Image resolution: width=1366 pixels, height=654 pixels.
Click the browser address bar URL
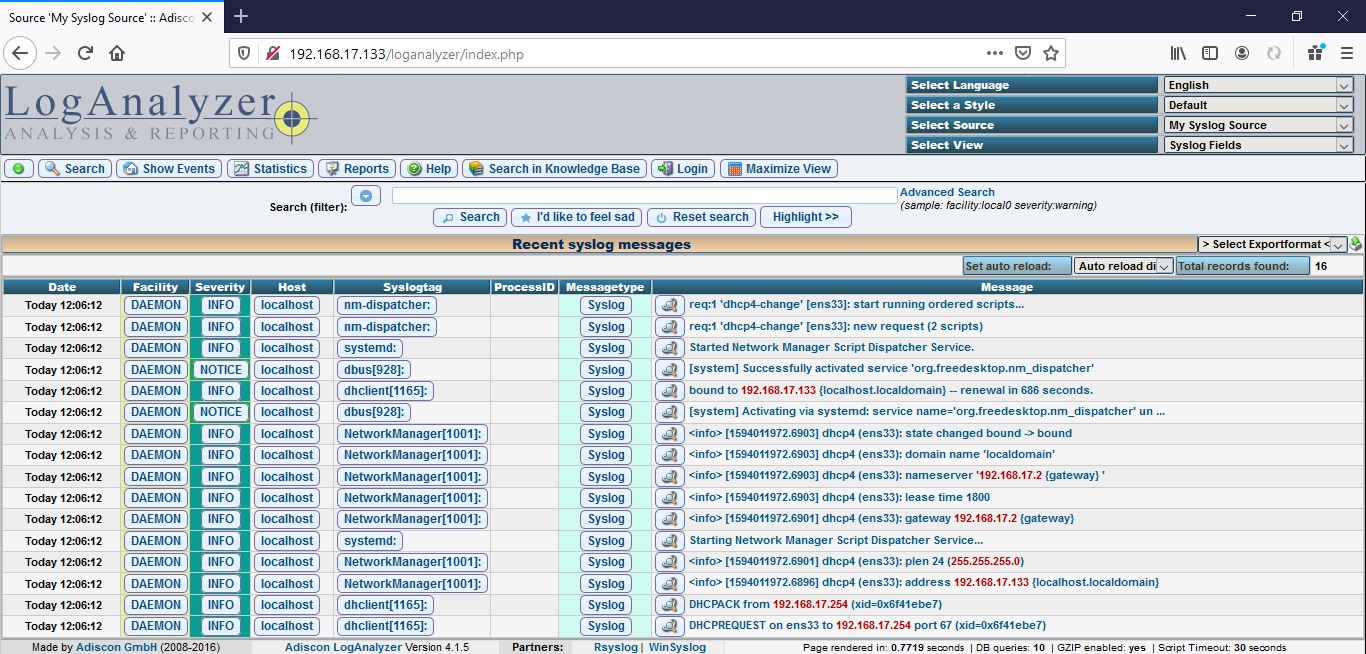pyautogui.click(x=406, y=54)
